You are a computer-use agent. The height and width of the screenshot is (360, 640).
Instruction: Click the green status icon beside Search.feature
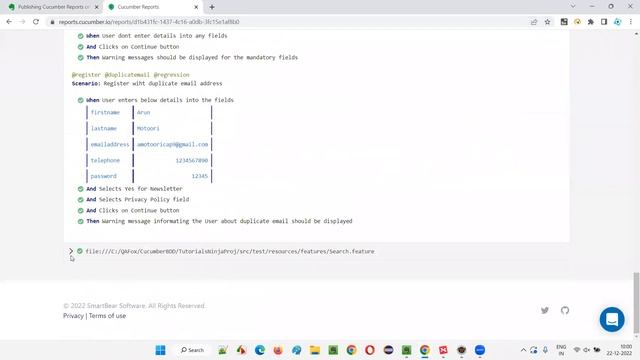(80, 251)
